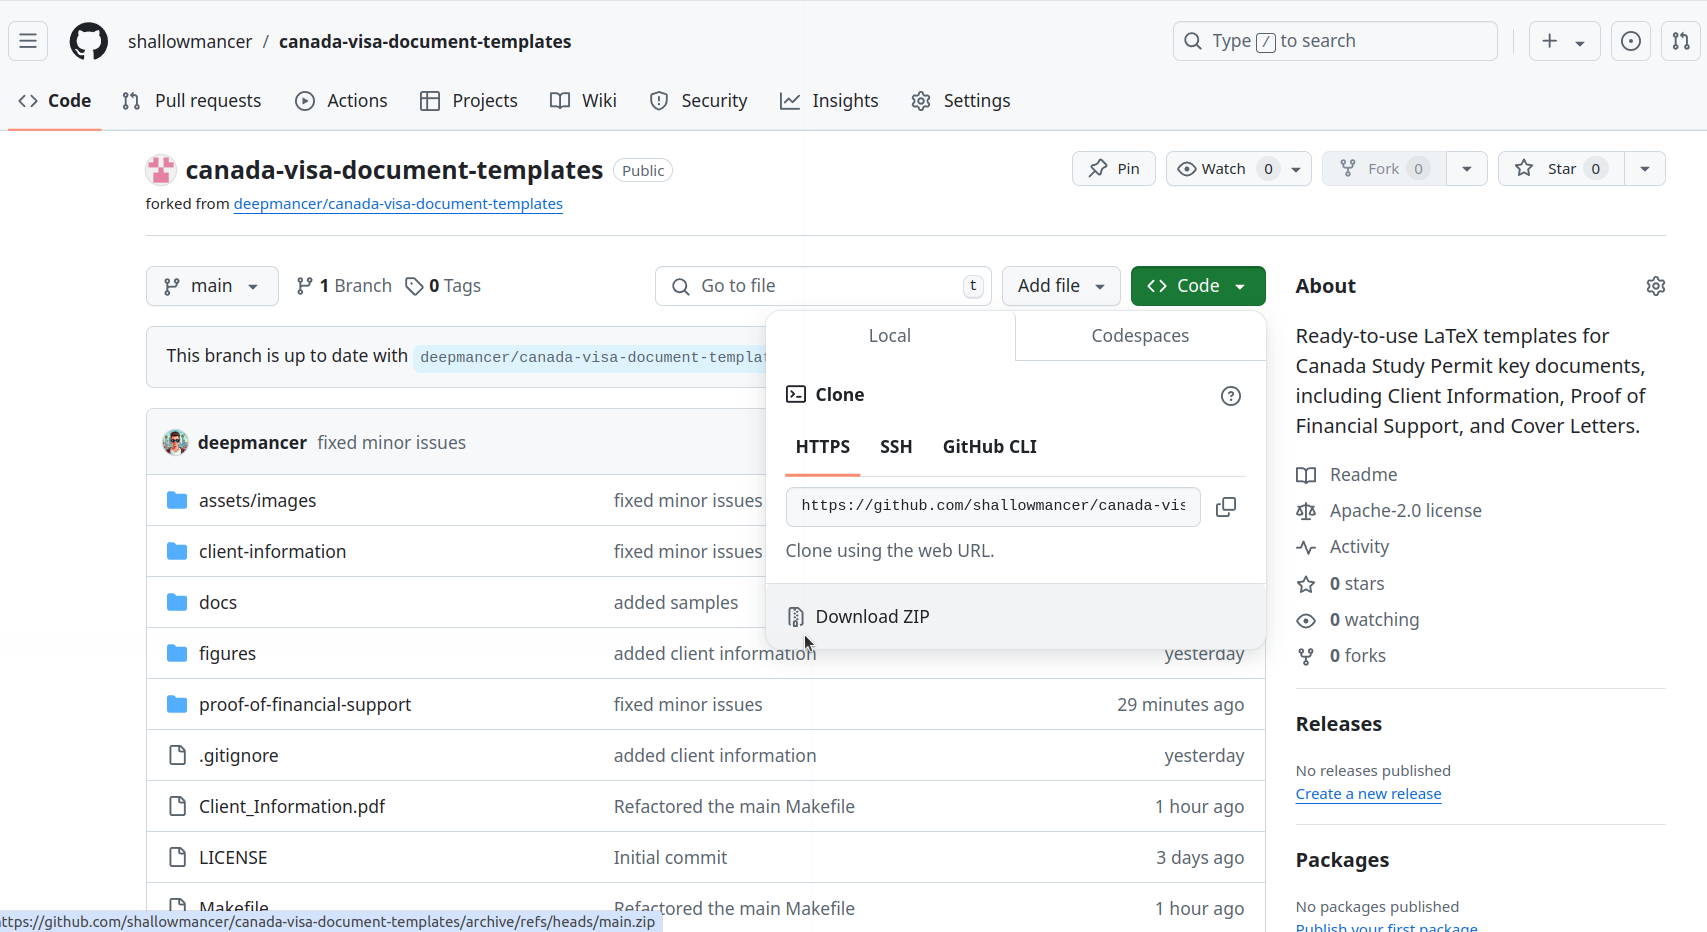The height and width of the screenshot is (932, 1707).
Task: Star the repository
Action: tap(1561, 169)
